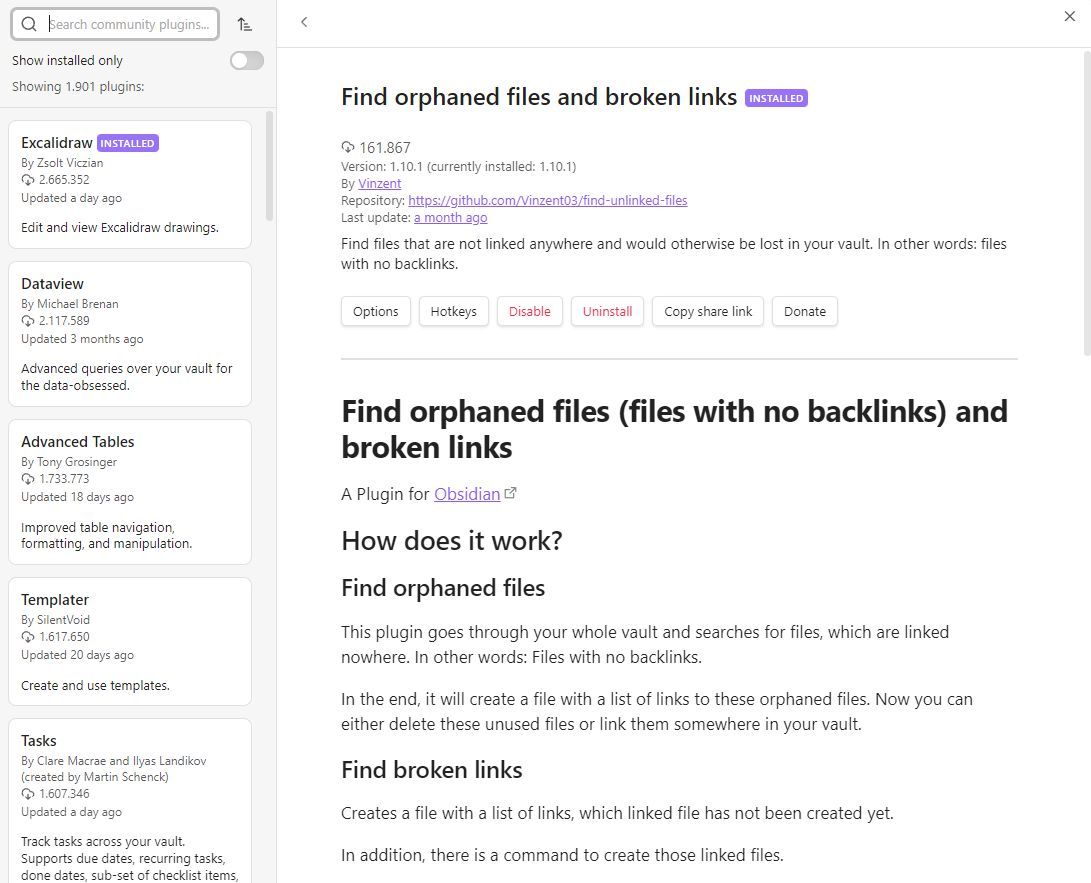Click the Dataview download count icon

coord(28,321)
